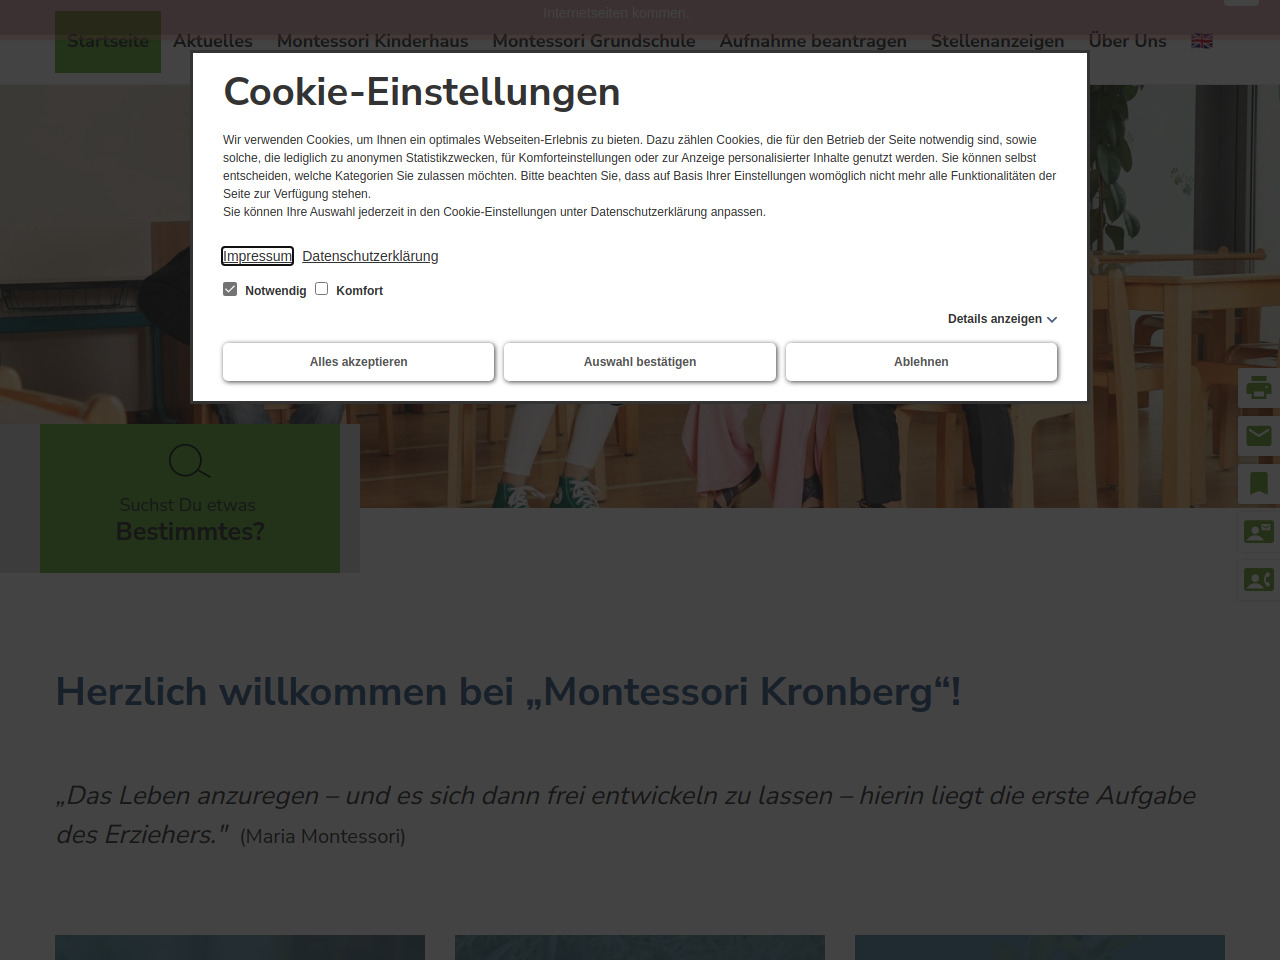The height and width of the screenshot is (960, 1280).
Task: Enable the Komfort cookie checkbox
Action: [321, 289]
